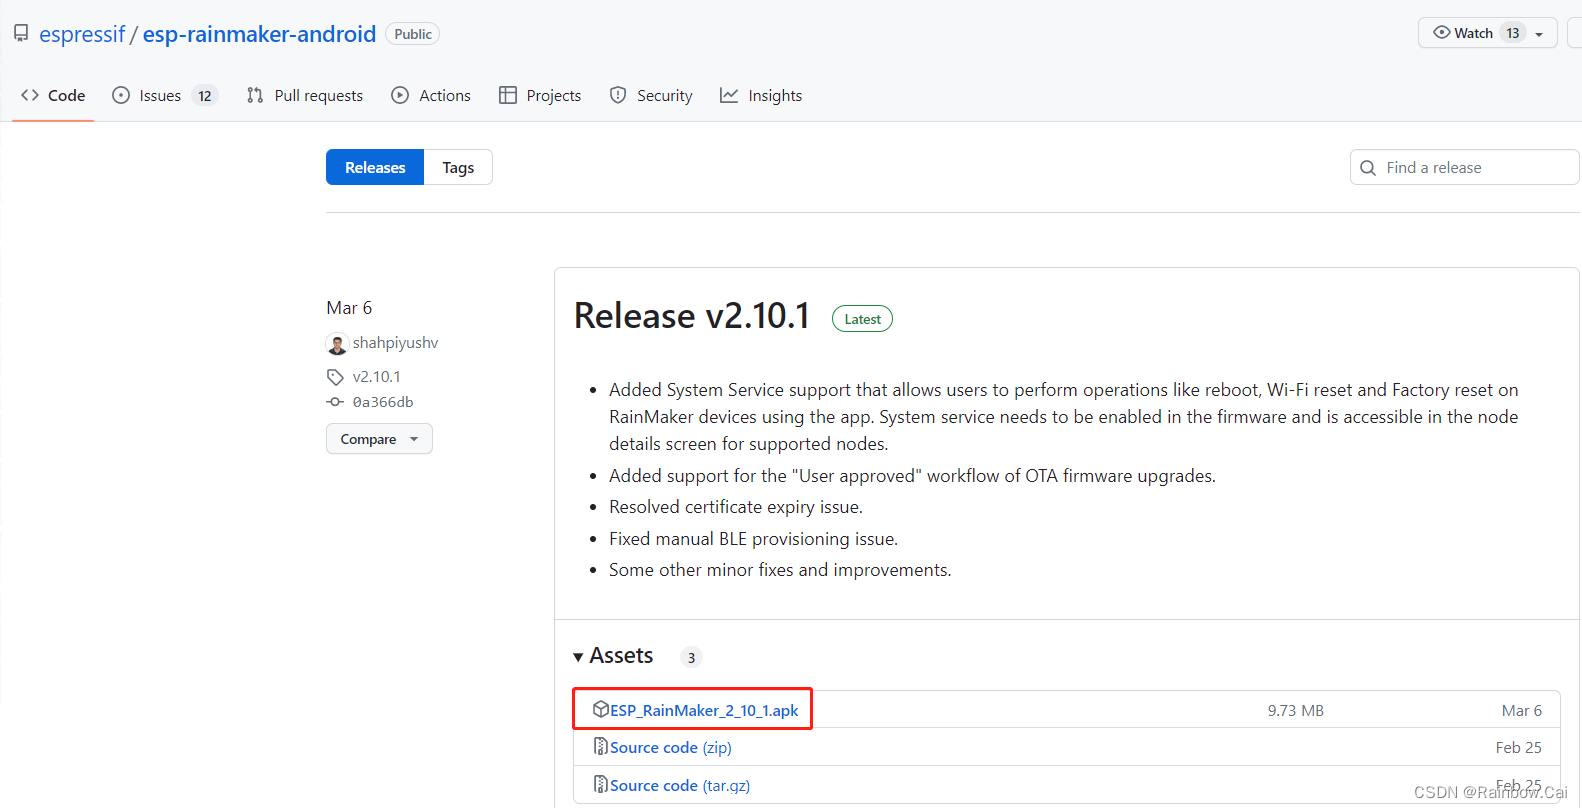The width and height of the screenshot is (1582, 808).
Task: Open the v2.10.1 tag link
Action: coord(376,376)
